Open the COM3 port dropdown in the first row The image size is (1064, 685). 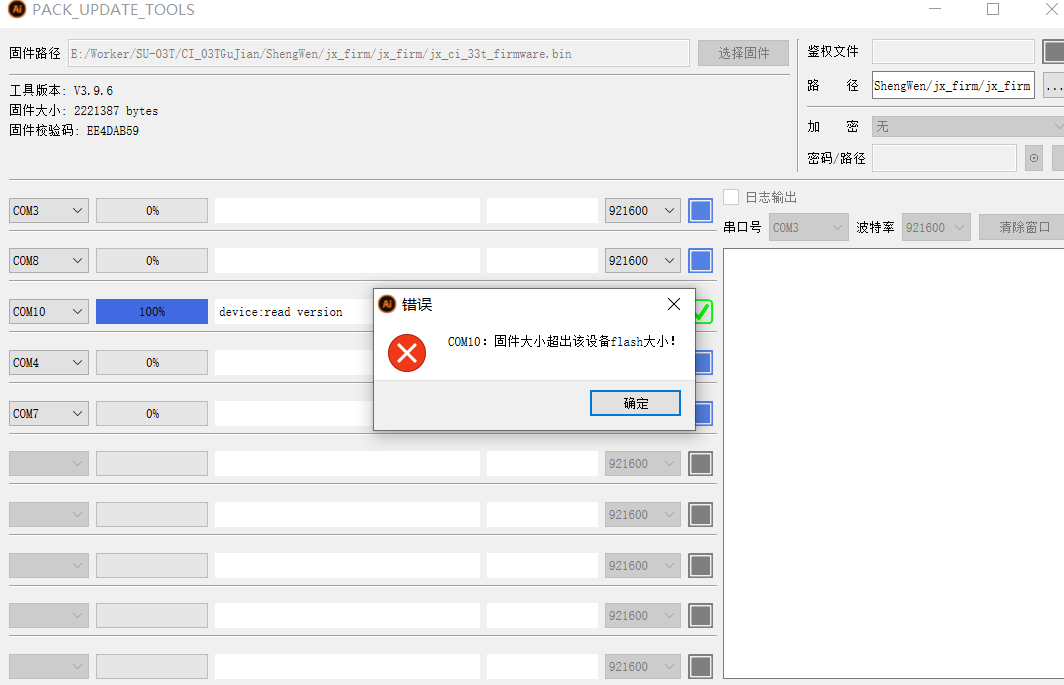[49, 211]
